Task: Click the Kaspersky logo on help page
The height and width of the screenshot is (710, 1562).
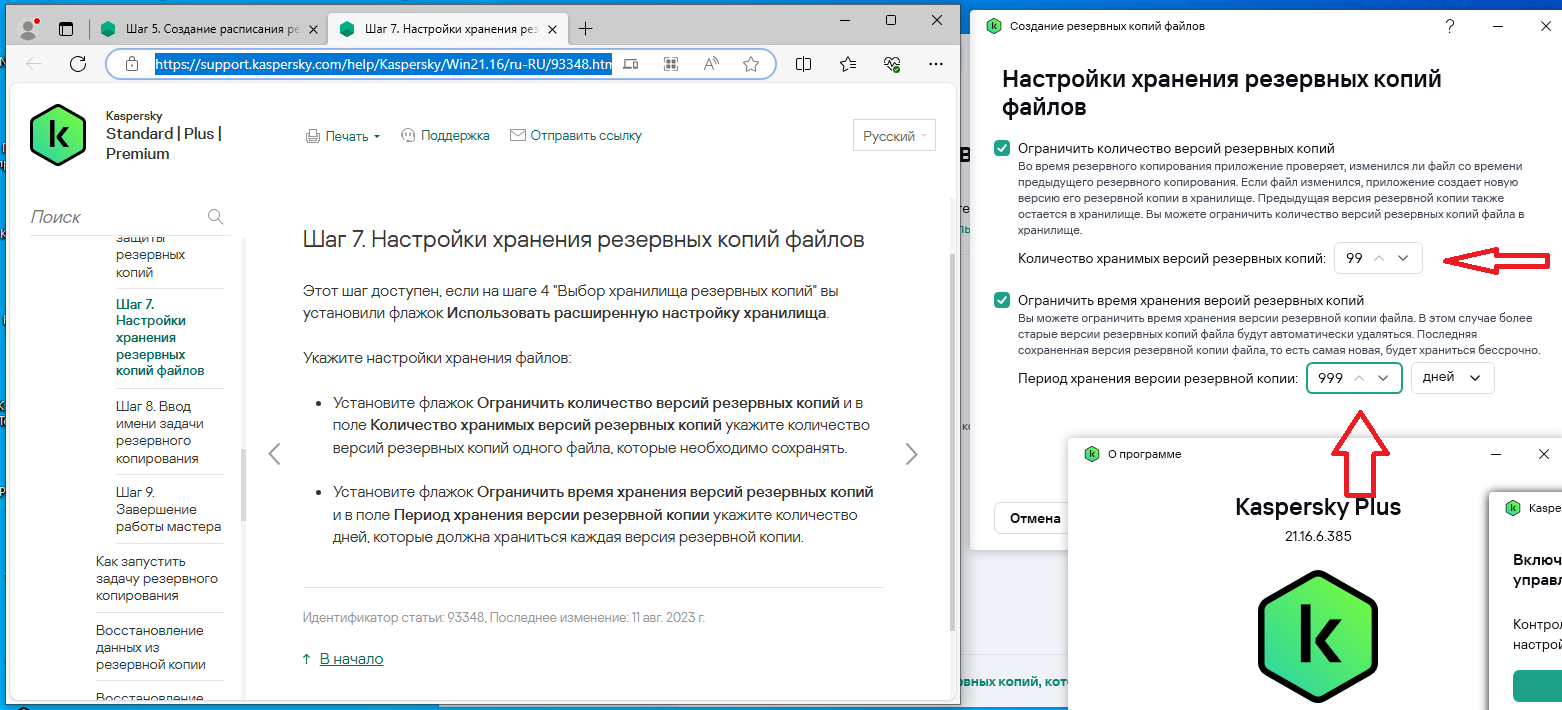Action: [x=59, y=135]
